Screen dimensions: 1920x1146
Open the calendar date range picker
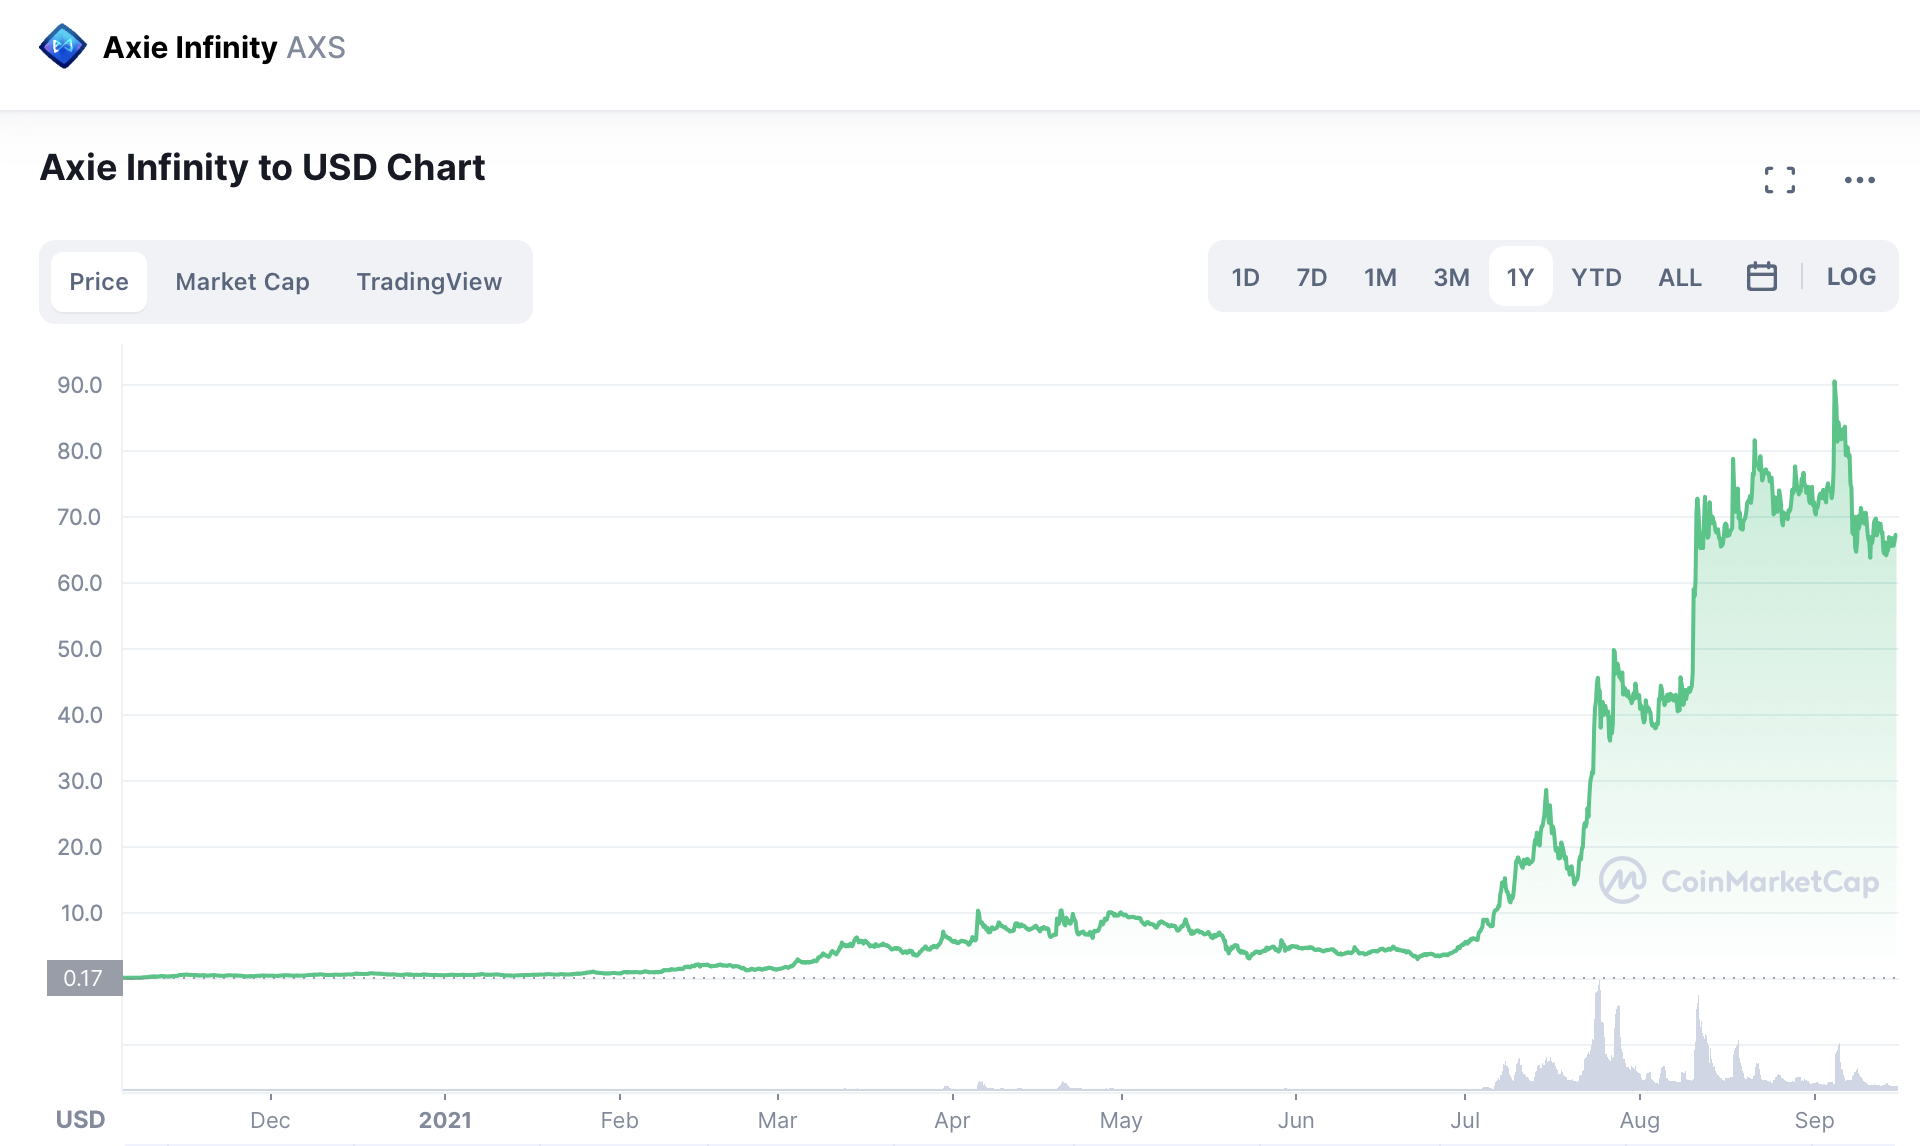click(1761, 277)
